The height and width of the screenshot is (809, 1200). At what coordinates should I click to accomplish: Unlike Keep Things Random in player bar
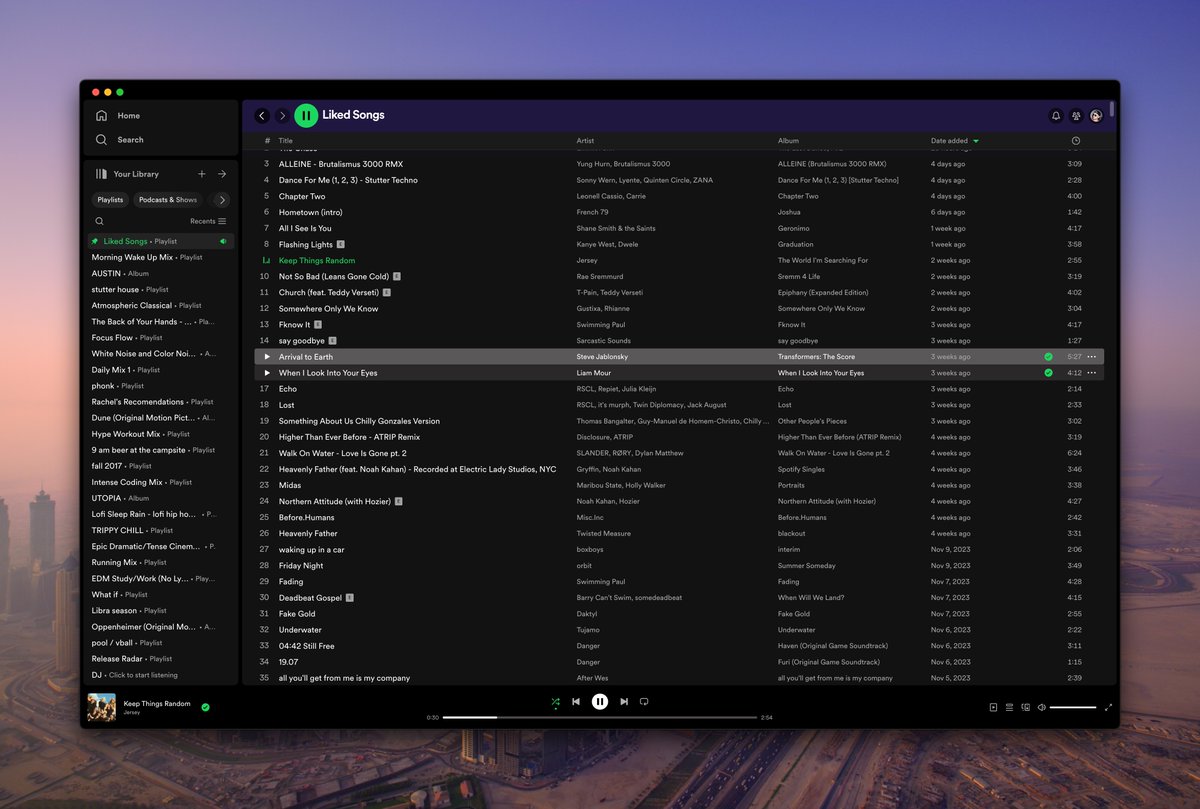[205, 707]
